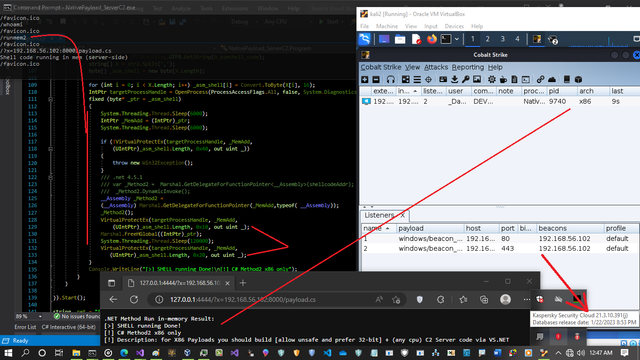Open Edge settings and more menu
This screenshot has height=360, width=640.
(x=527, y=300)
